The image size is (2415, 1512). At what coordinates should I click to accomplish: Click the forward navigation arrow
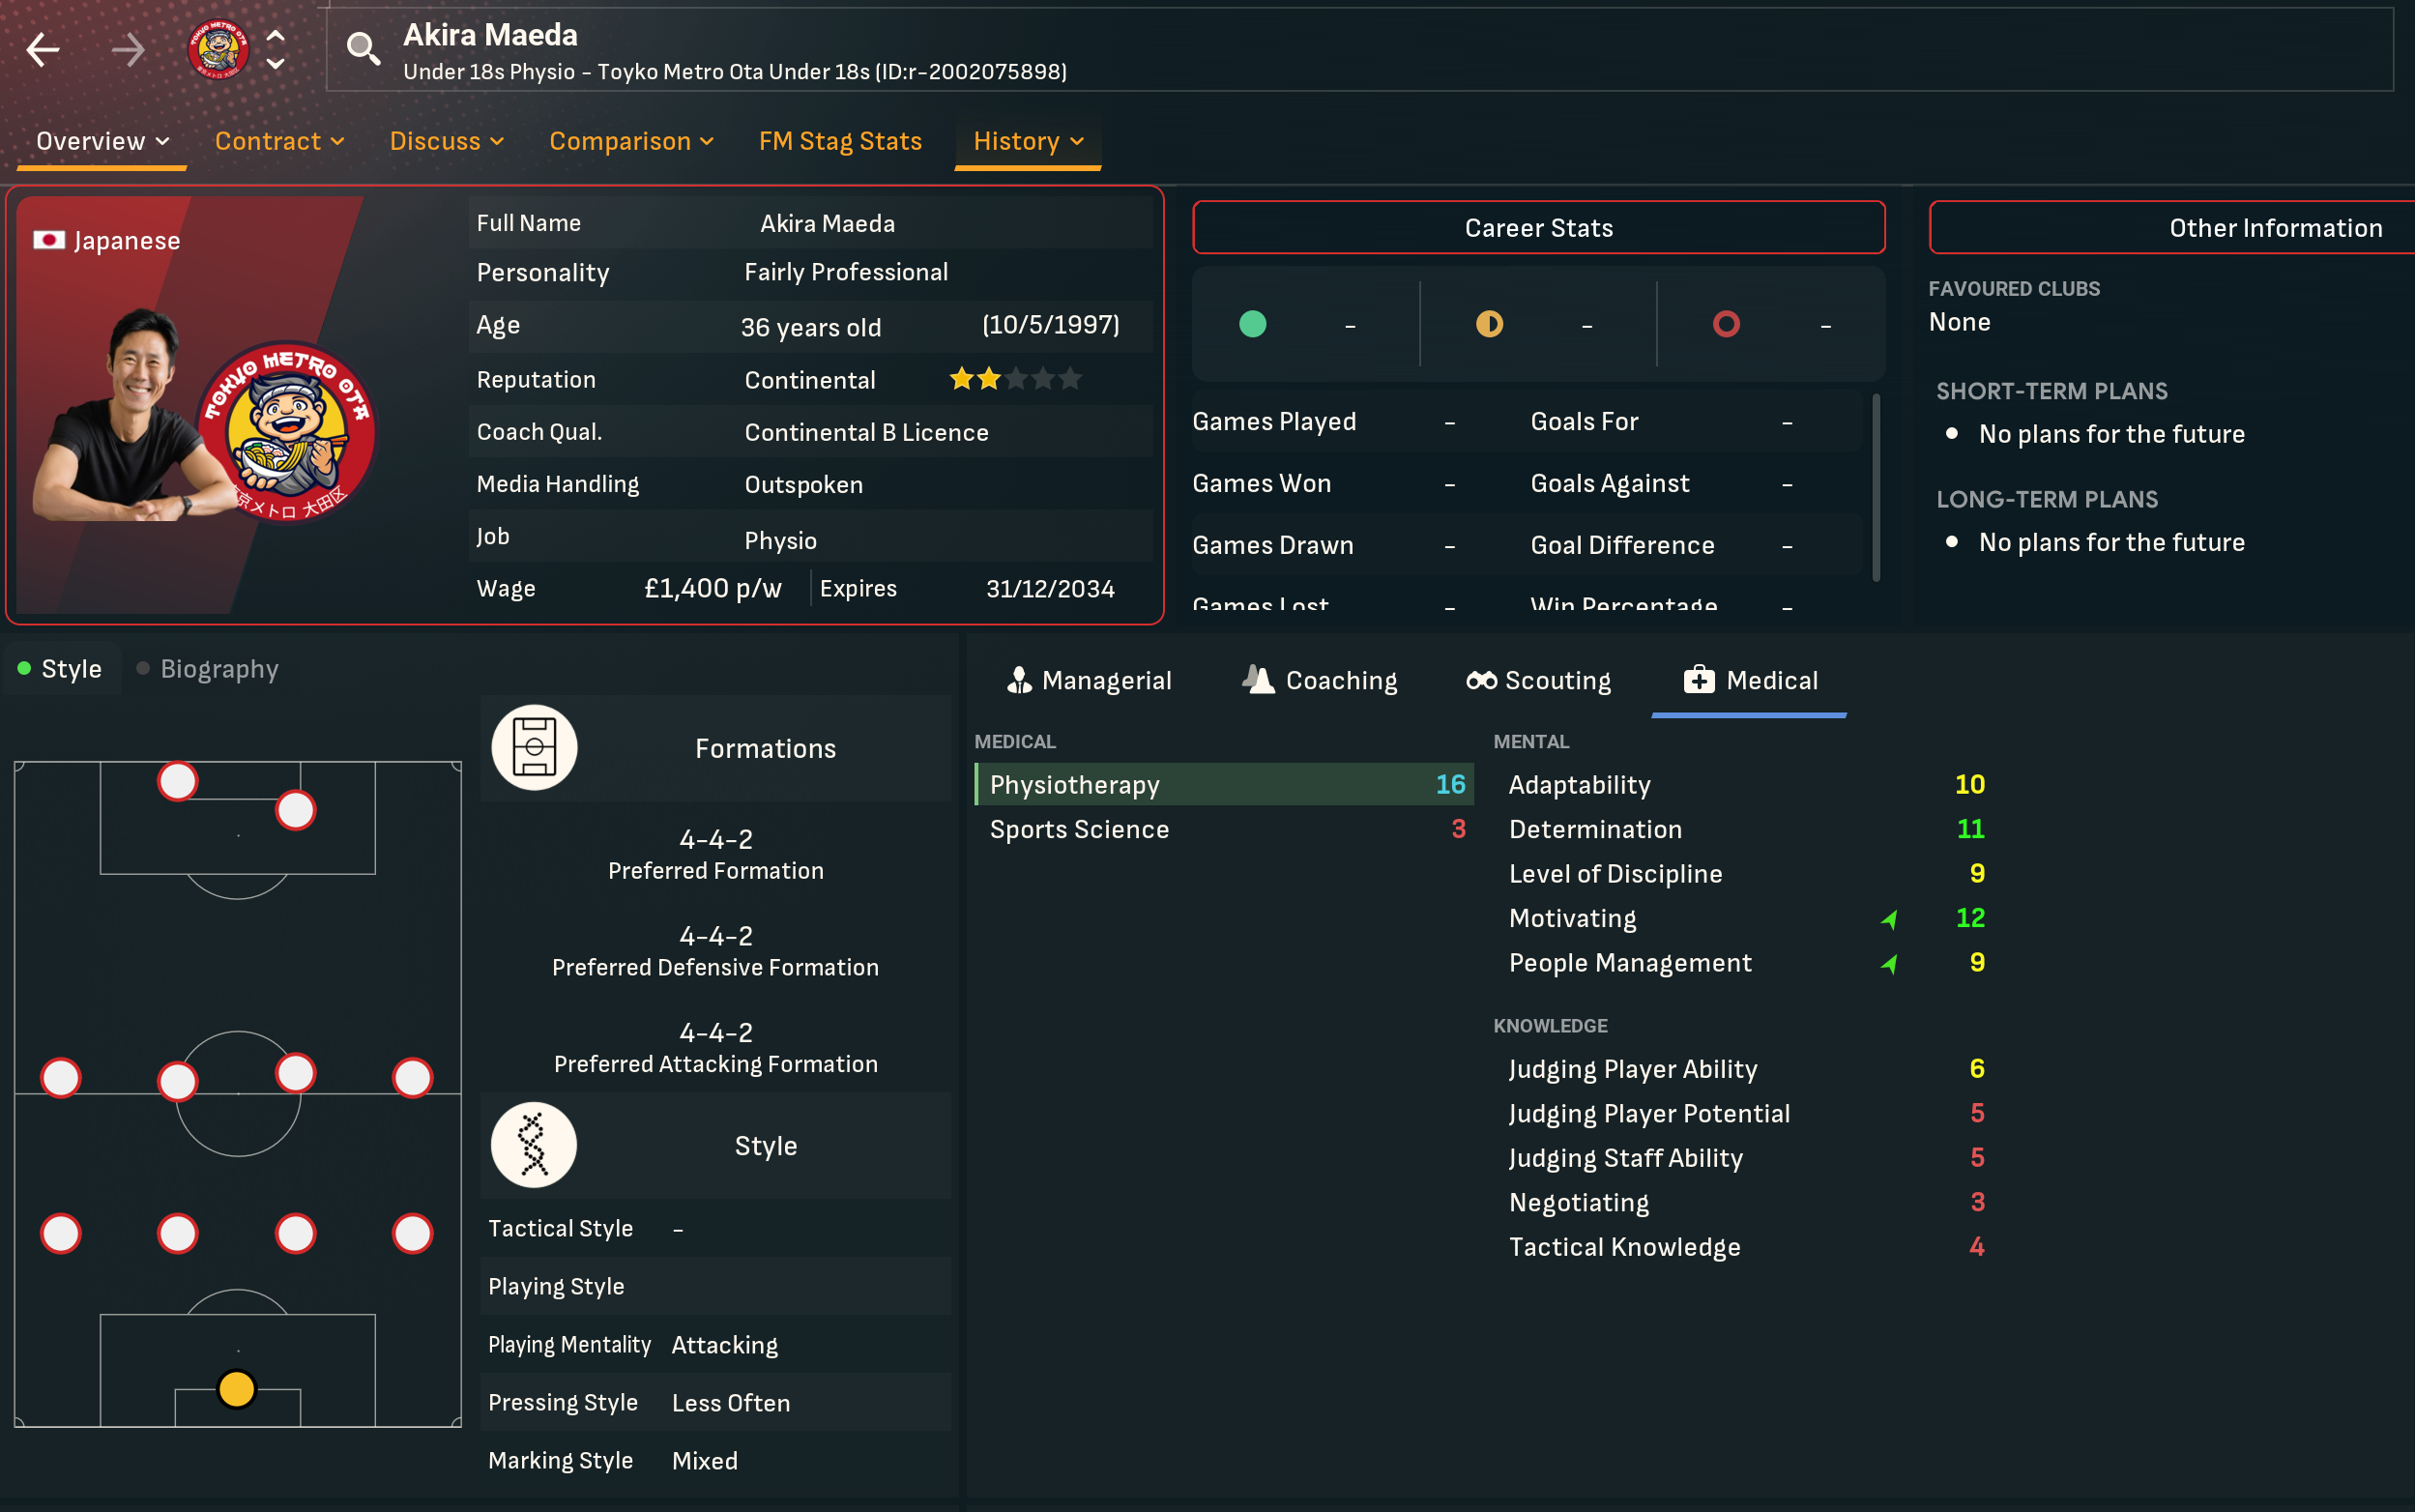click(128, 49)
